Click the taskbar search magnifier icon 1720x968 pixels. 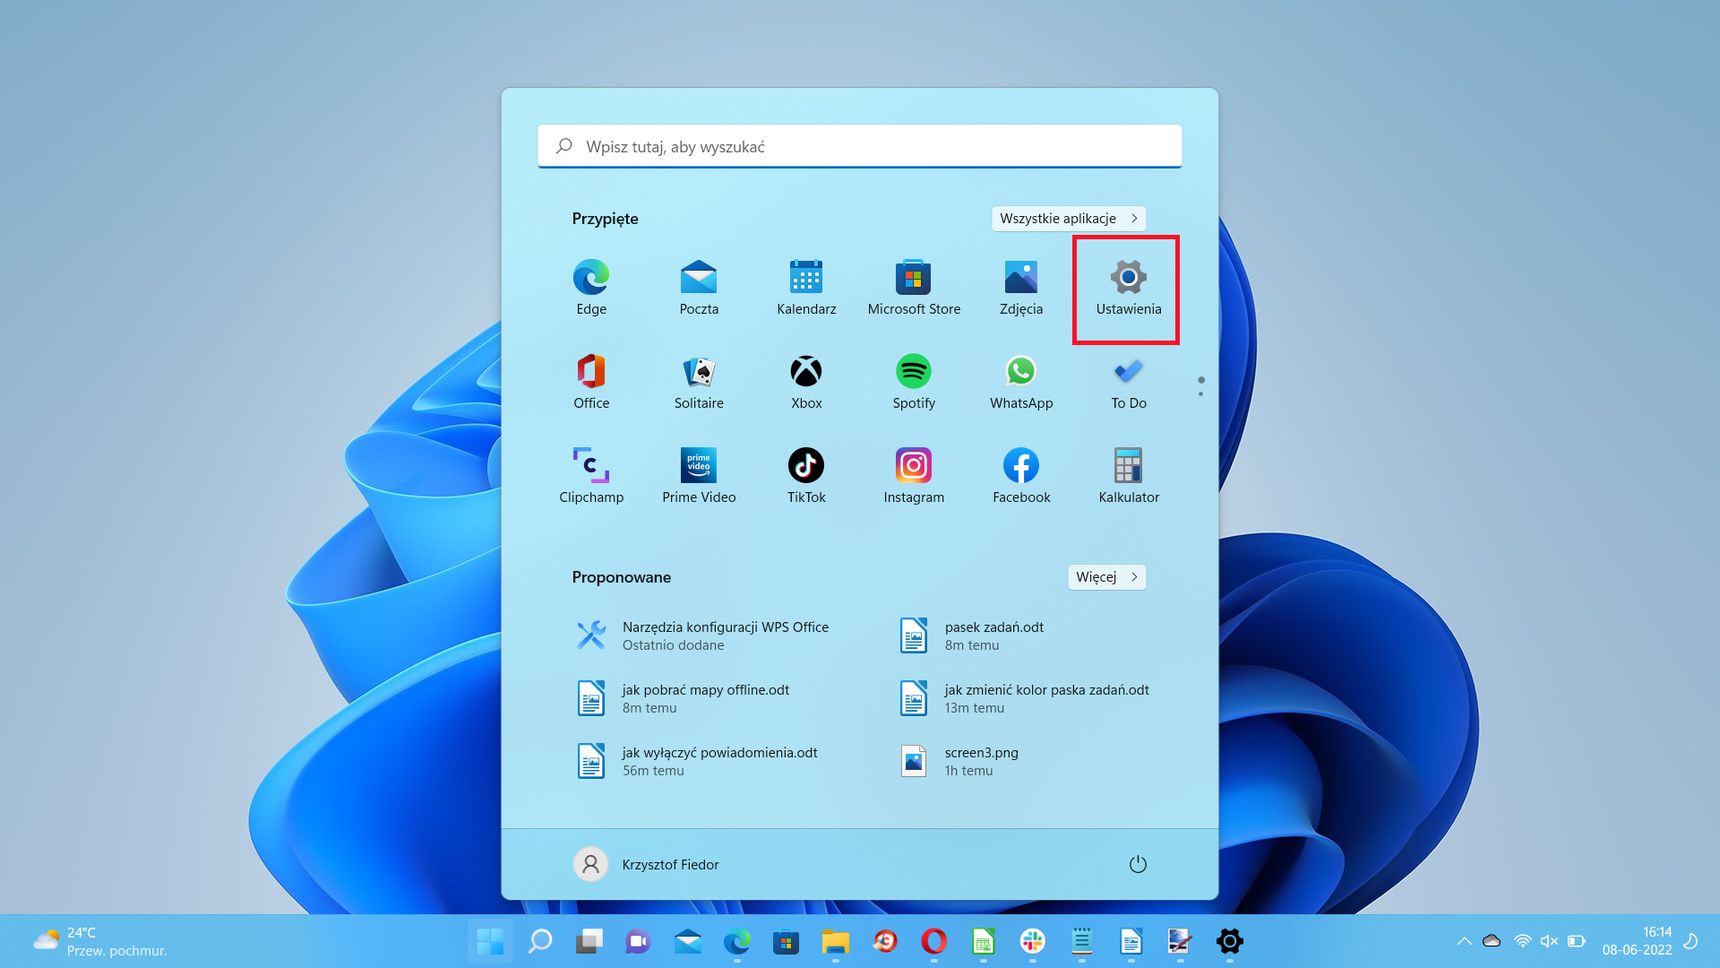click(540, 941)
